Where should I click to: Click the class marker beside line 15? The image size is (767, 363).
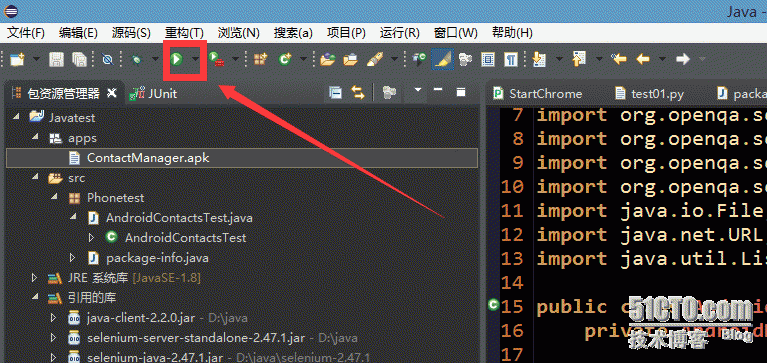pos(494,305)
